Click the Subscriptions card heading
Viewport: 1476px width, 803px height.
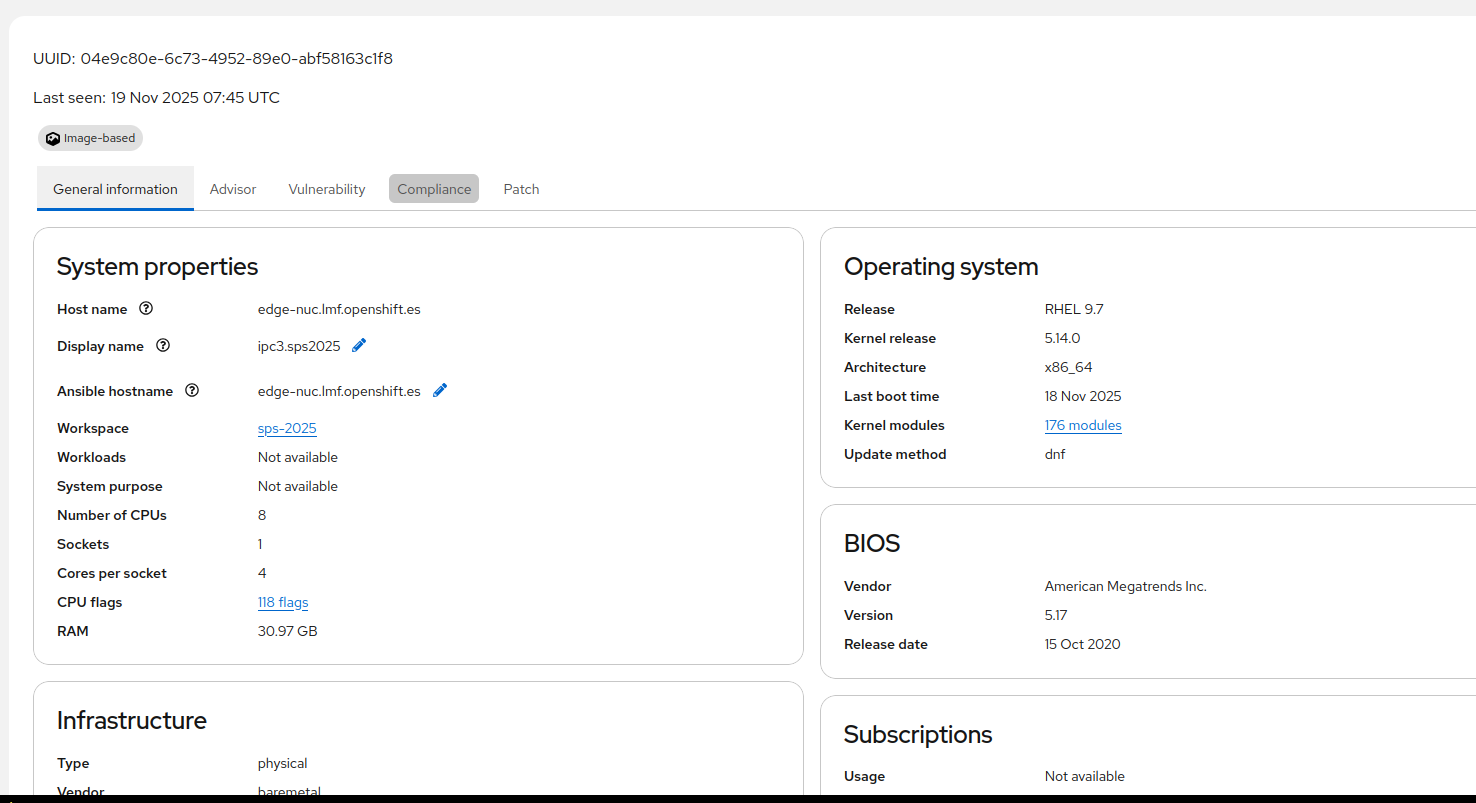[x=918, y=735]
